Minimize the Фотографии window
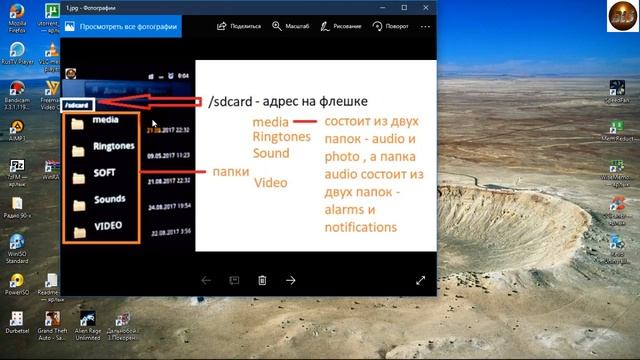This screenshot has width=640, height=360. coord(382,8)
